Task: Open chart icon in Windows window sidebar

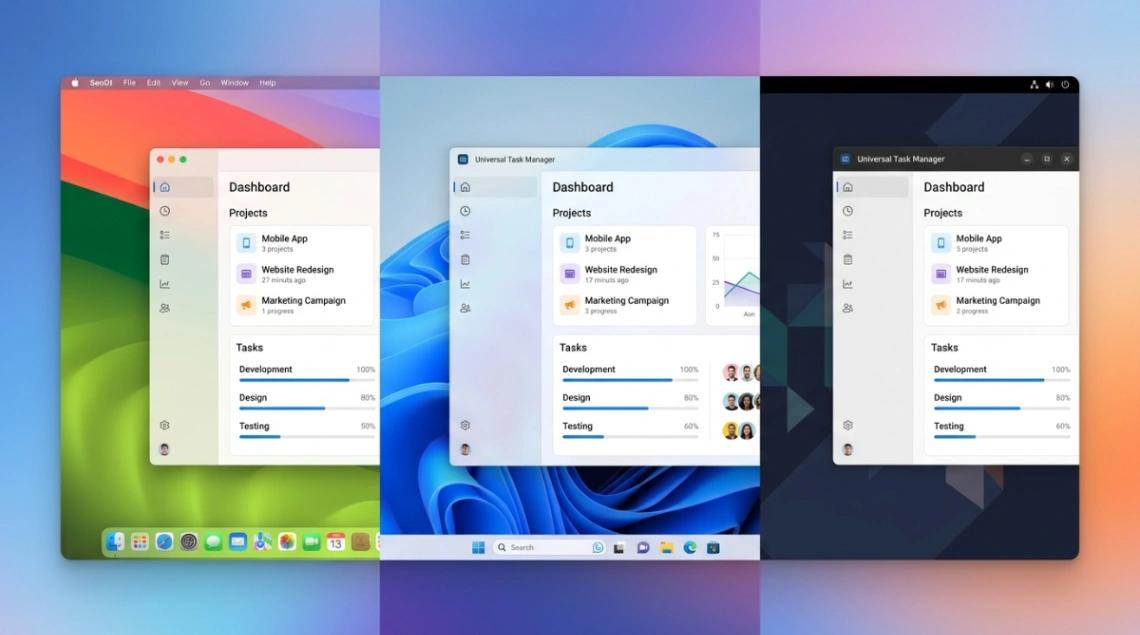Action: click(x=465, y=284)
